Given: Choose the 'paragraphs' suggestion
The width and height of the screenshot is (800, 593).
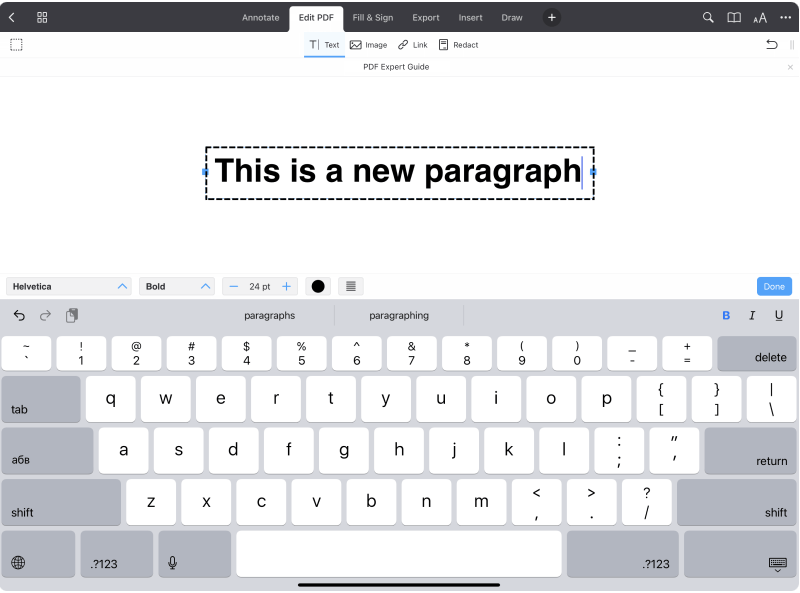Looking at the screenshot, I should 269,315.
